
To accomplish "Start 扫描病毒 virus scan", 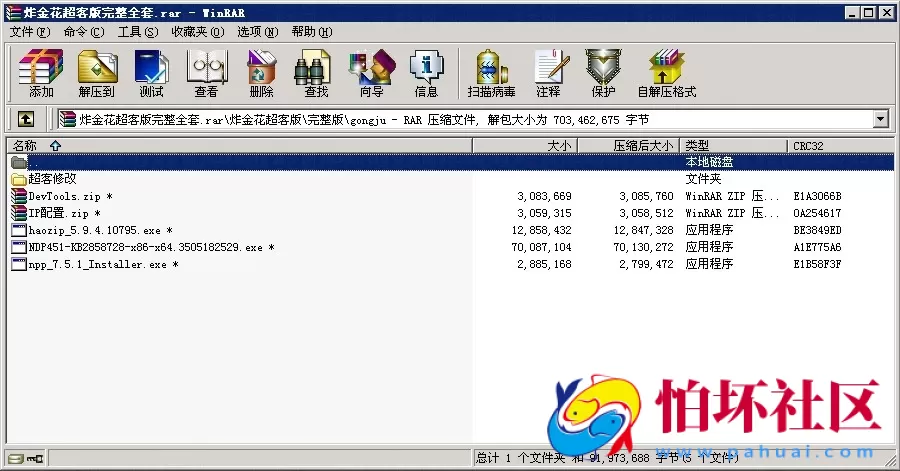I will click(491, 73).
